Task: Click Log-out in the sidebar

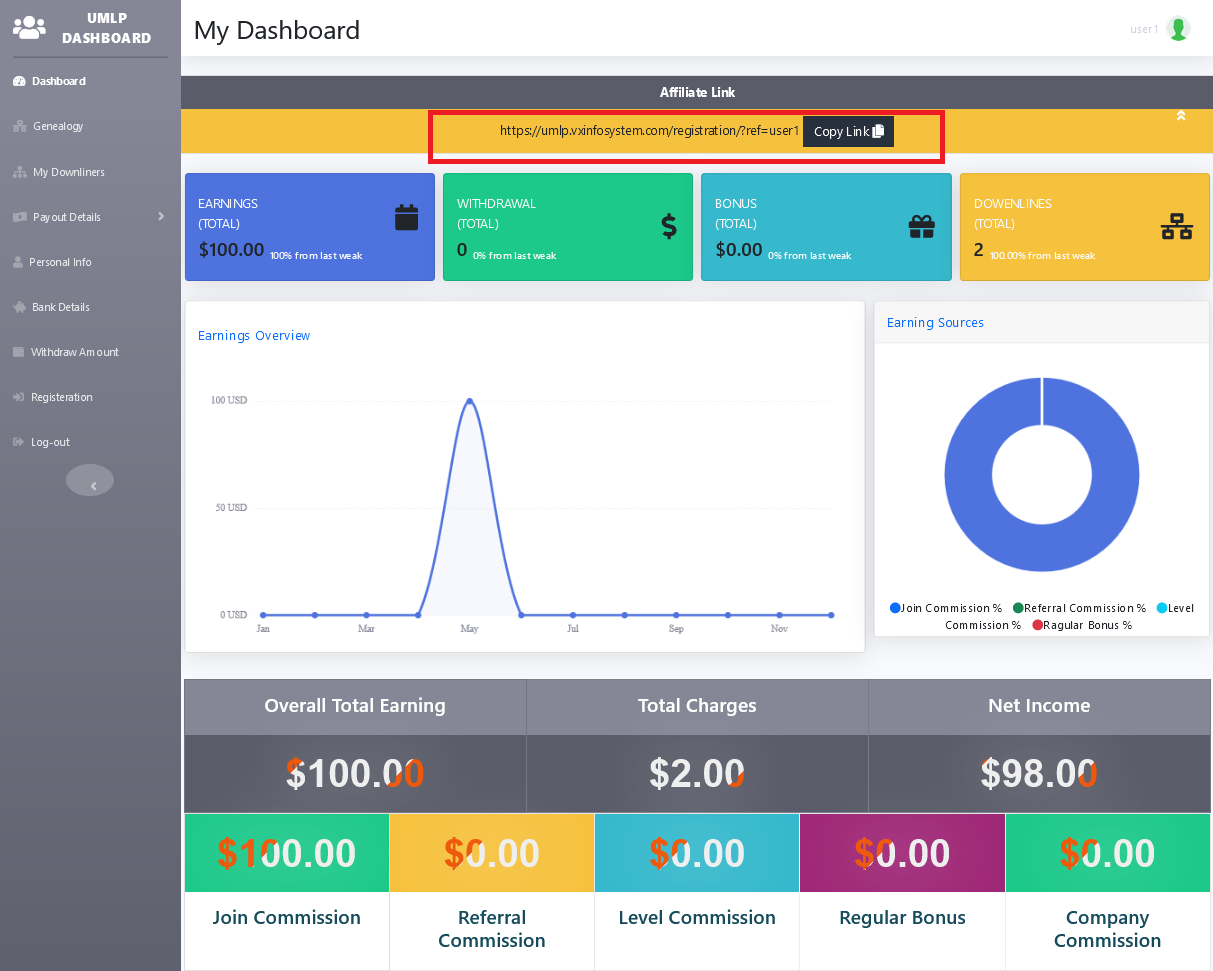Action: pyautogui.click(x=50, y=442)
